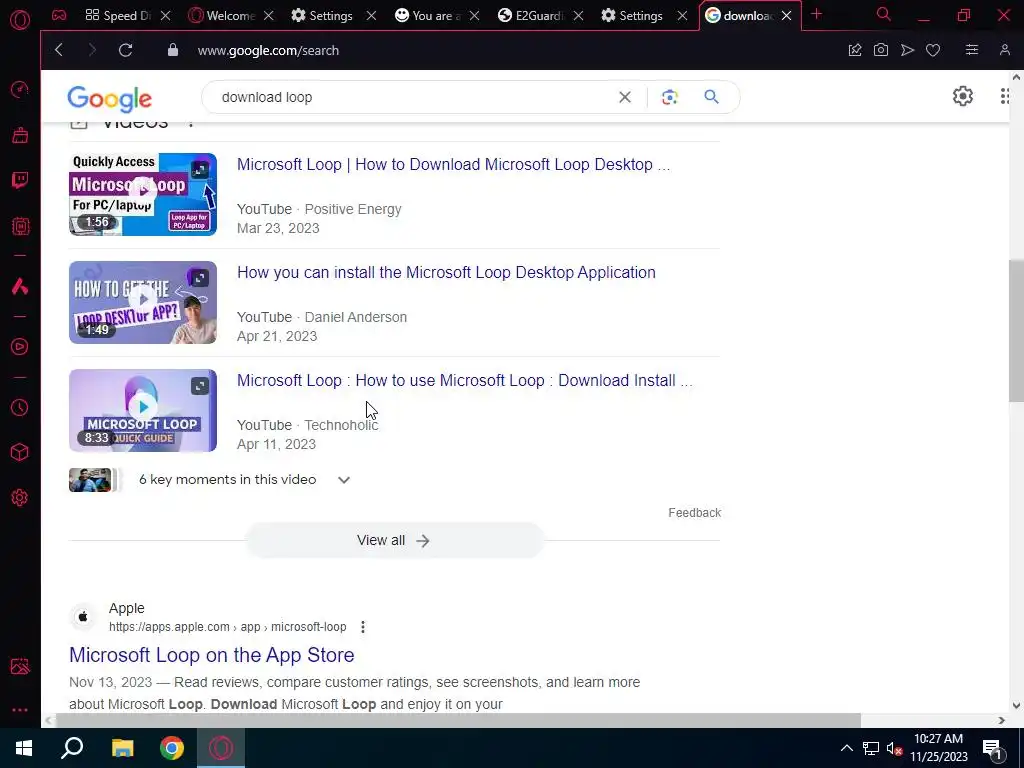Switch to the E2Guardian tab
Viewport: 1024px width, 768px height.
pos(531,16)
